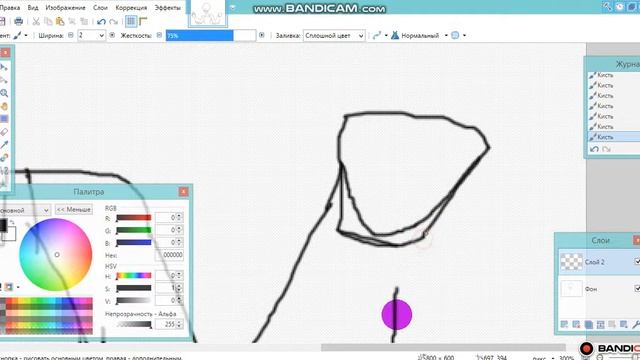The image size is (640, 360).
Task: Add a new layer in Слои panel
Action: [x=564, y=324]
